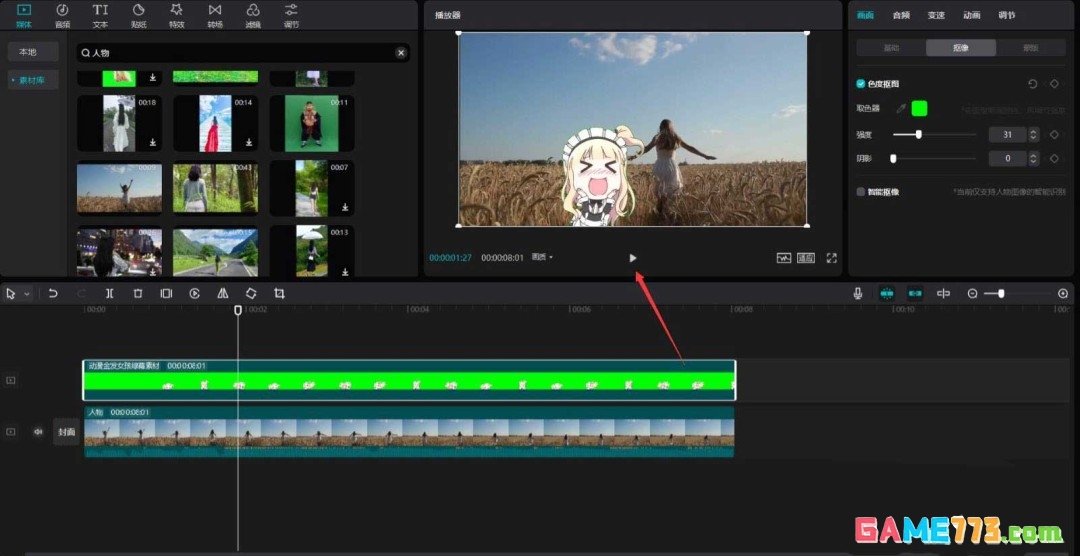The height and width of the screenshot is (556, 1080).
Task: Click the delete (trash) icon in timeline toolbar
Action: [138, 294]
